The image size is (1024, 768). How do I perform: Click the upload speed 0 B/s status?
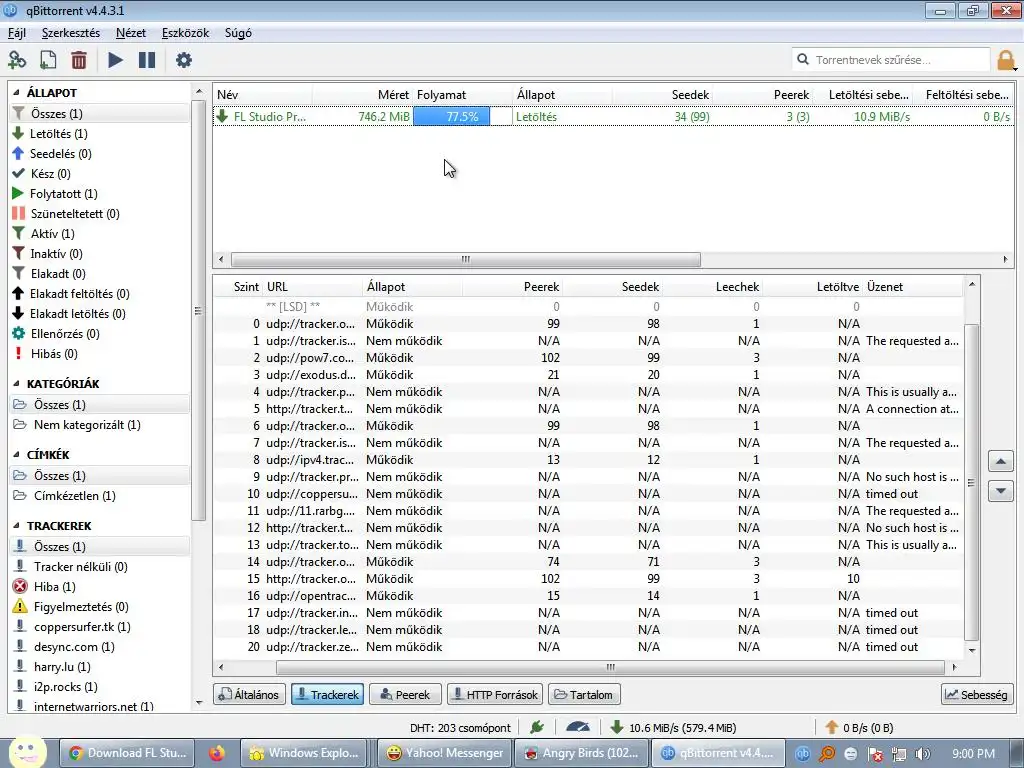[x=859, y=728]
